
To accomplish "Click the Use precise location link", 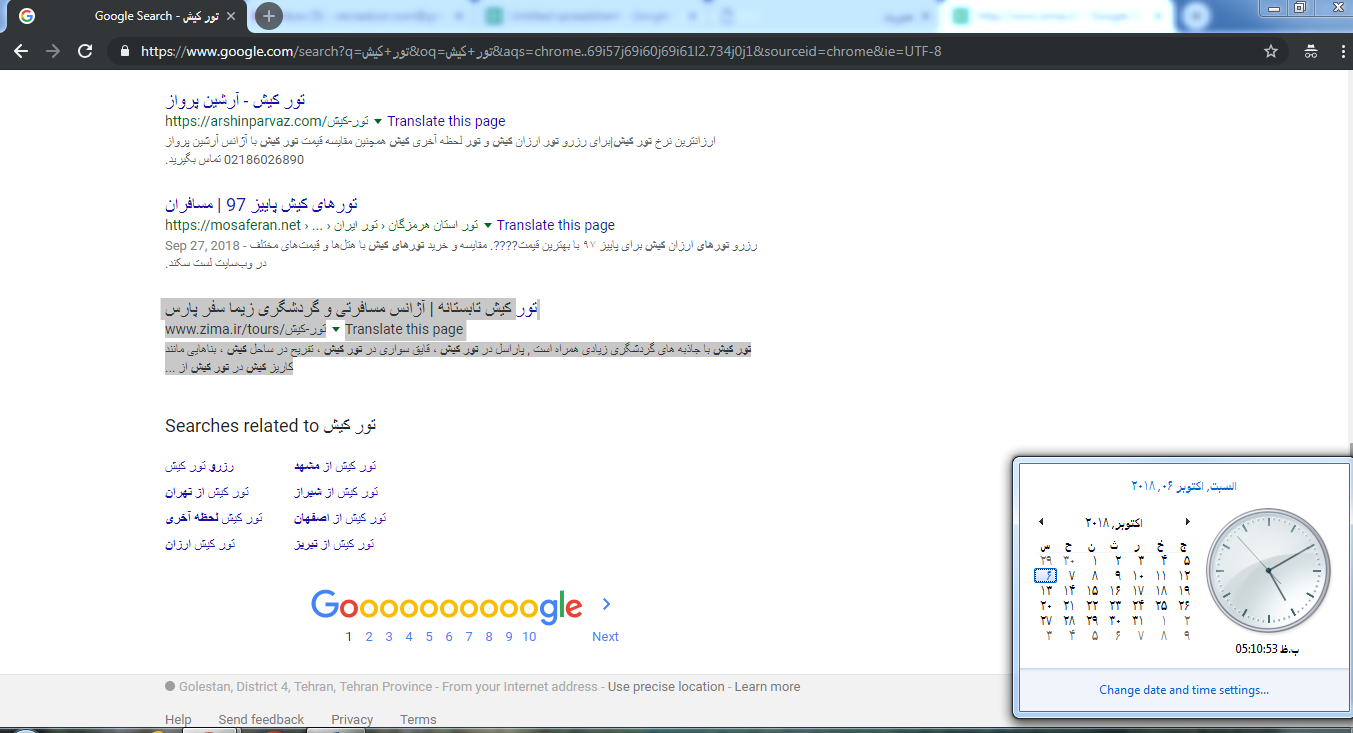I will (x=666, y=687).
